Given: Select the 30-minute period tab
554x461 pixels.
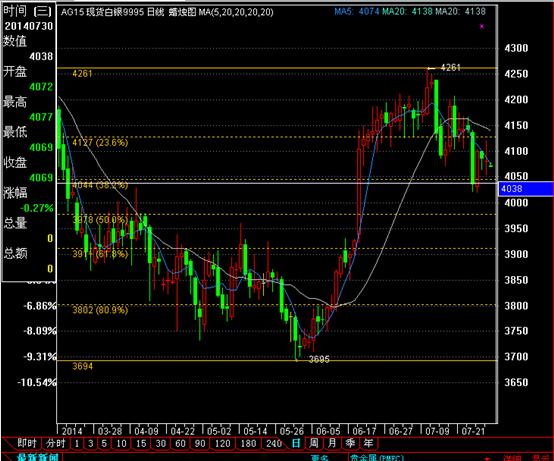Looking at the screenshot, I should pyautogui.click(x=160, y=443).
